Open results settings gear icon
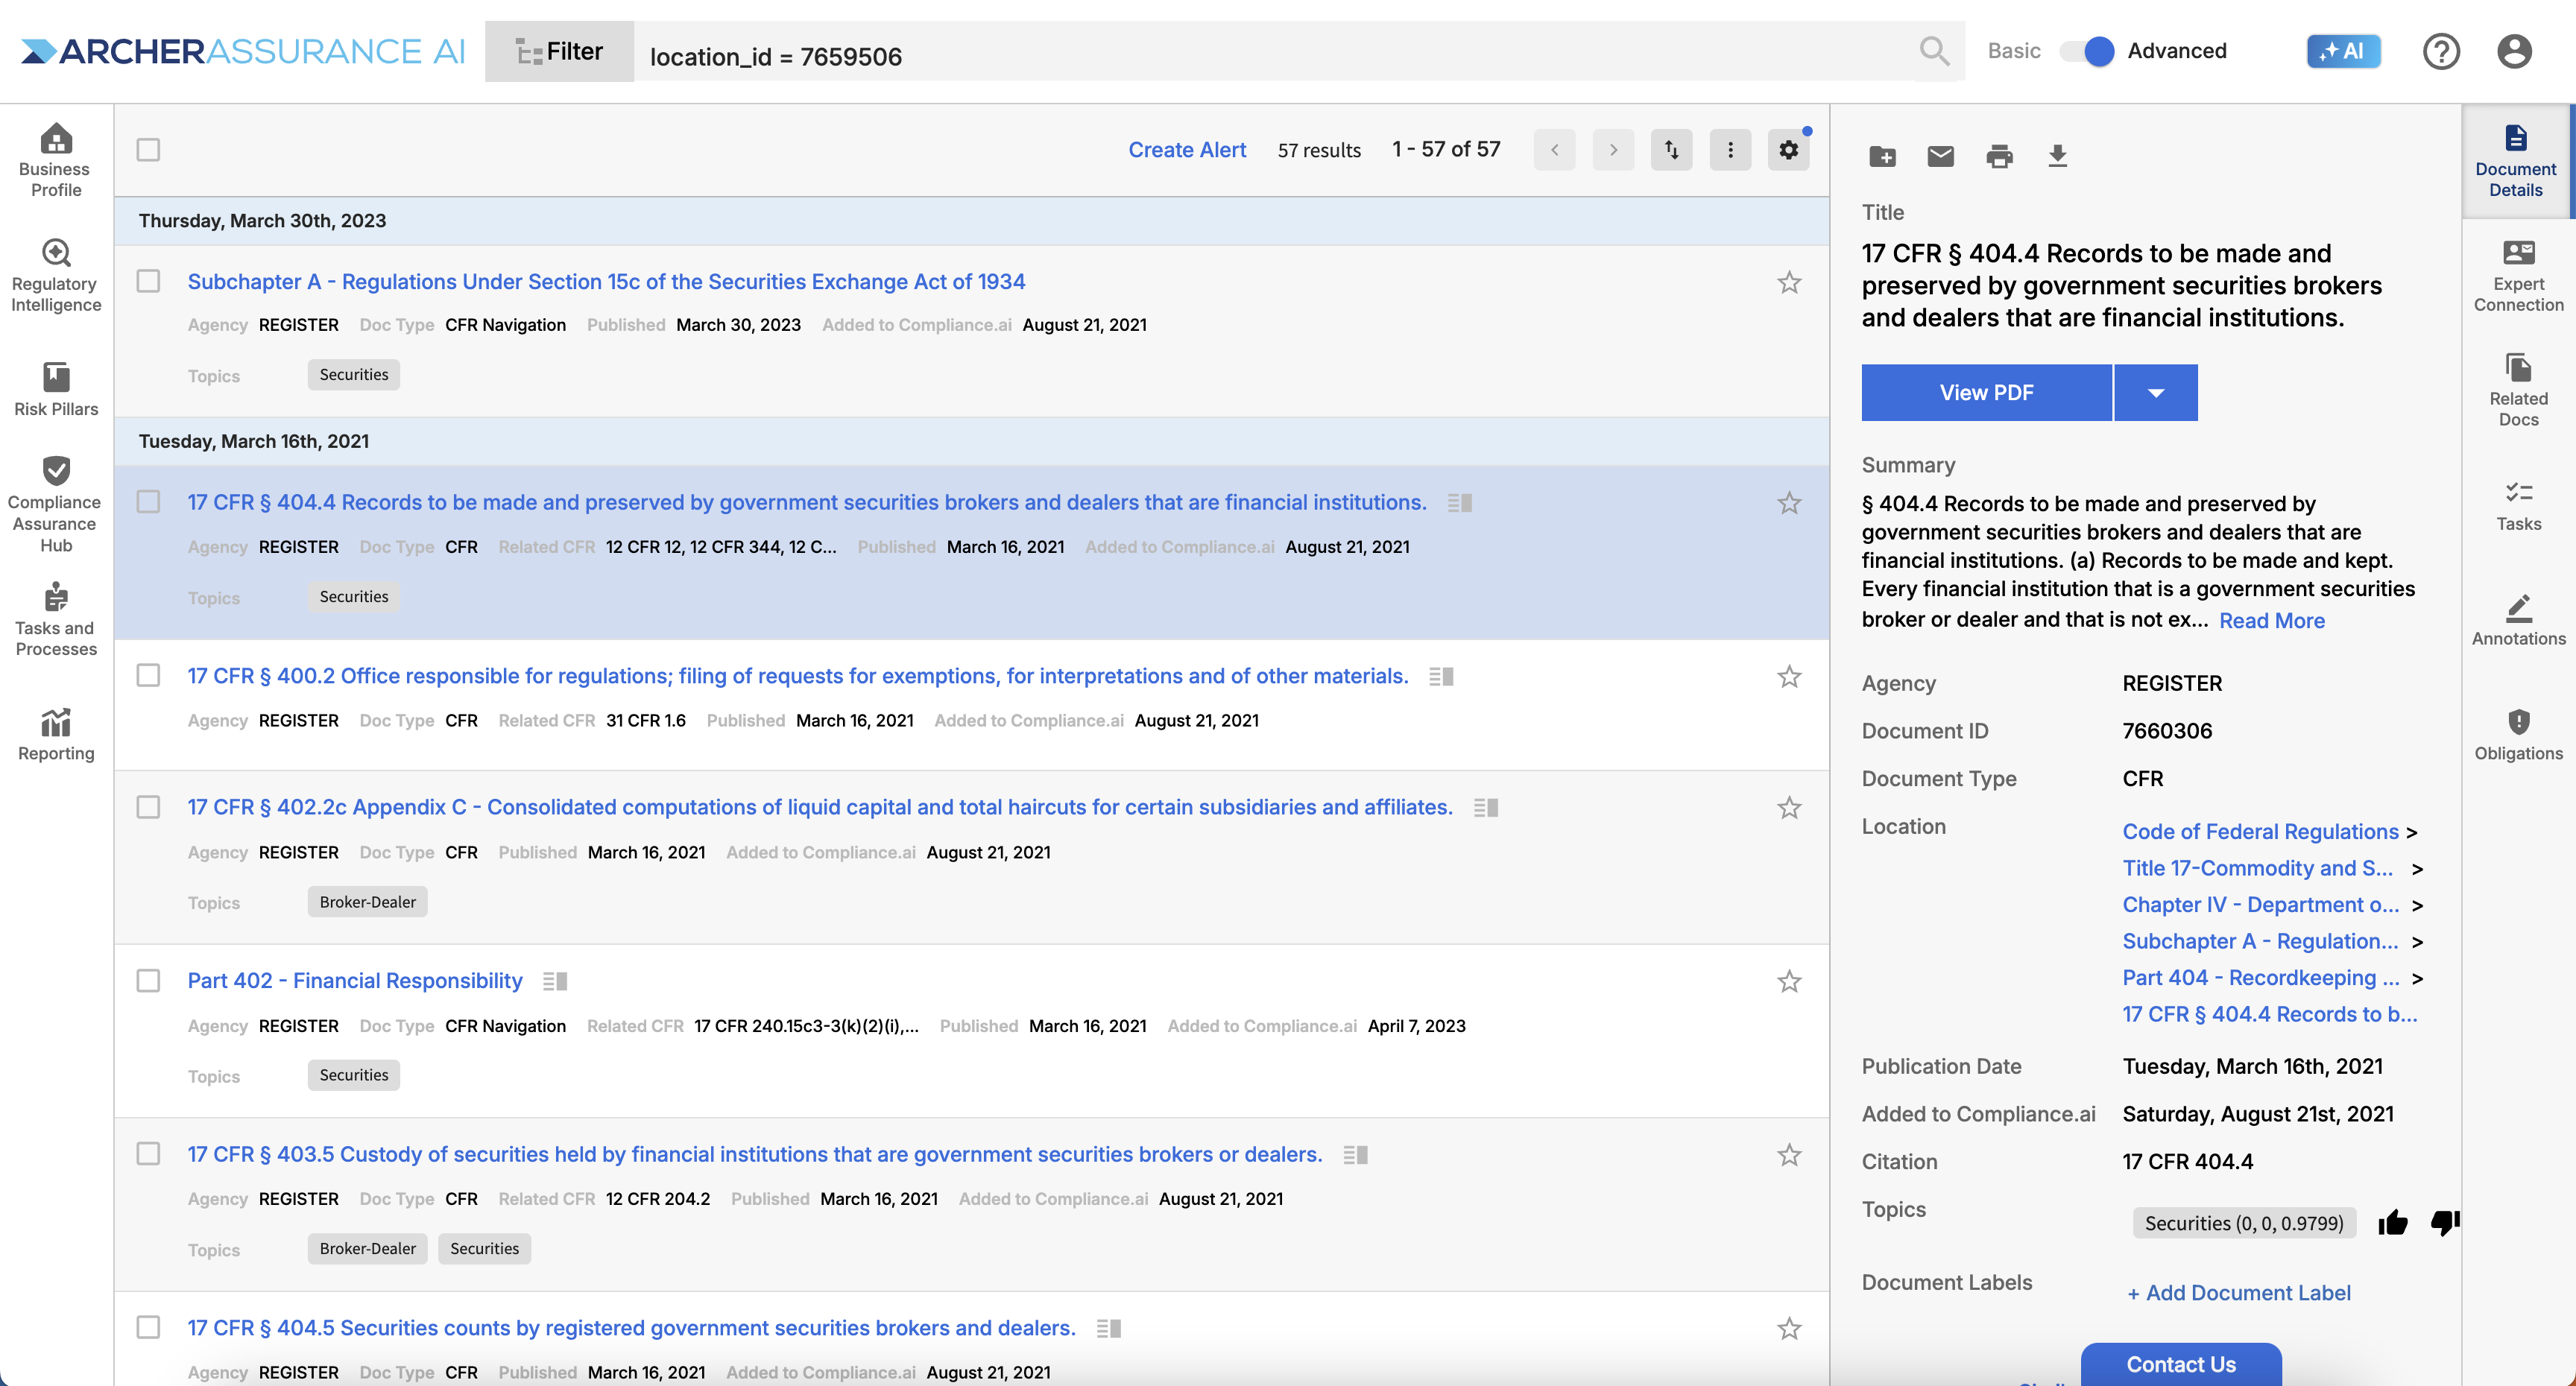This screenshot has width=2576, height=1386. [1788, 150]
